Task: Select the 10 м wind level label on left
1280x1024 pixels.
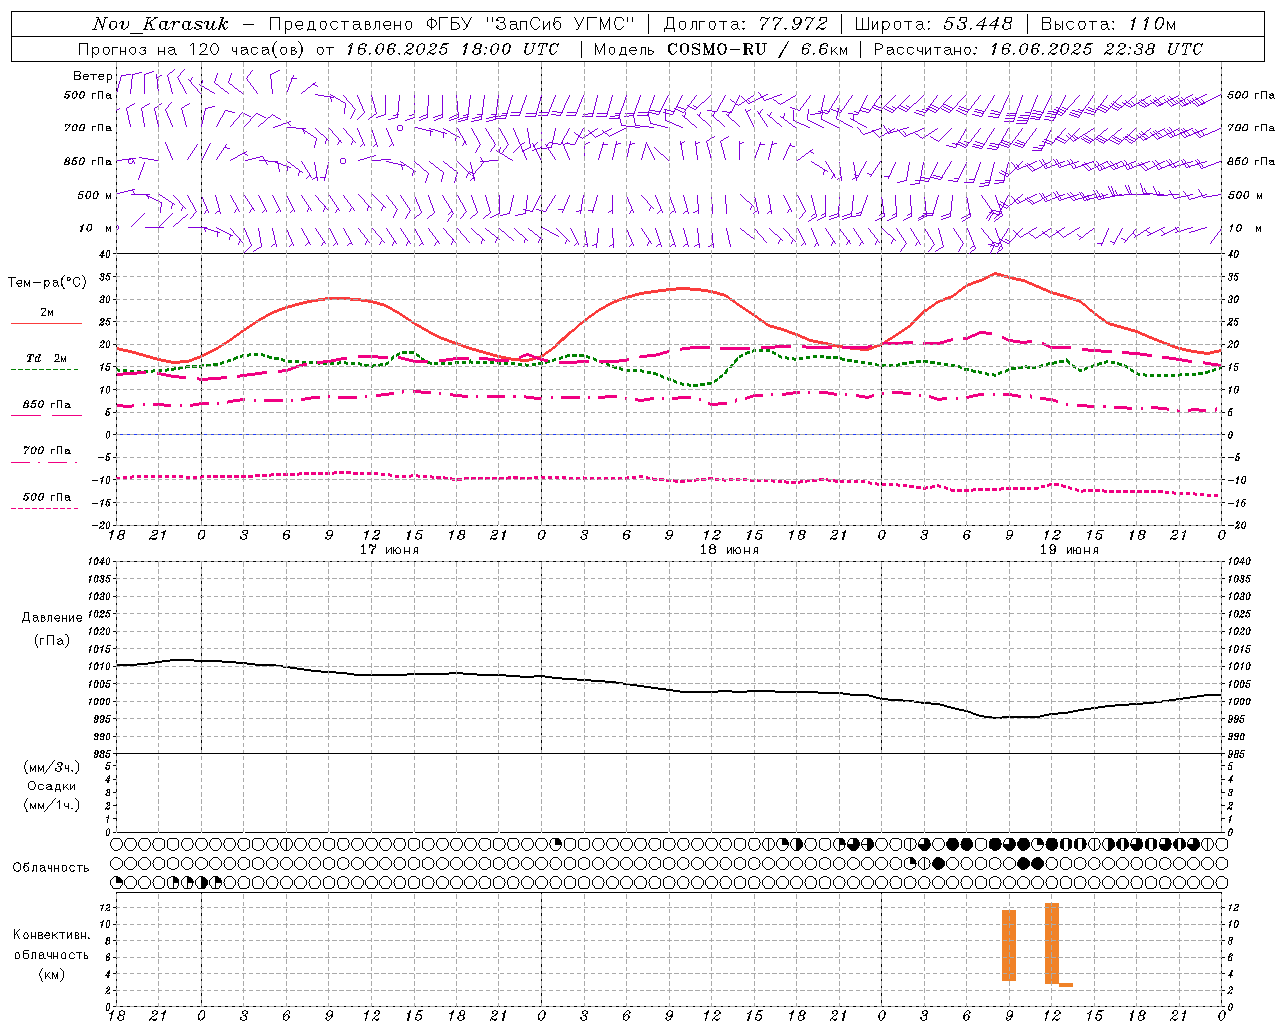Action: (95, 228)
